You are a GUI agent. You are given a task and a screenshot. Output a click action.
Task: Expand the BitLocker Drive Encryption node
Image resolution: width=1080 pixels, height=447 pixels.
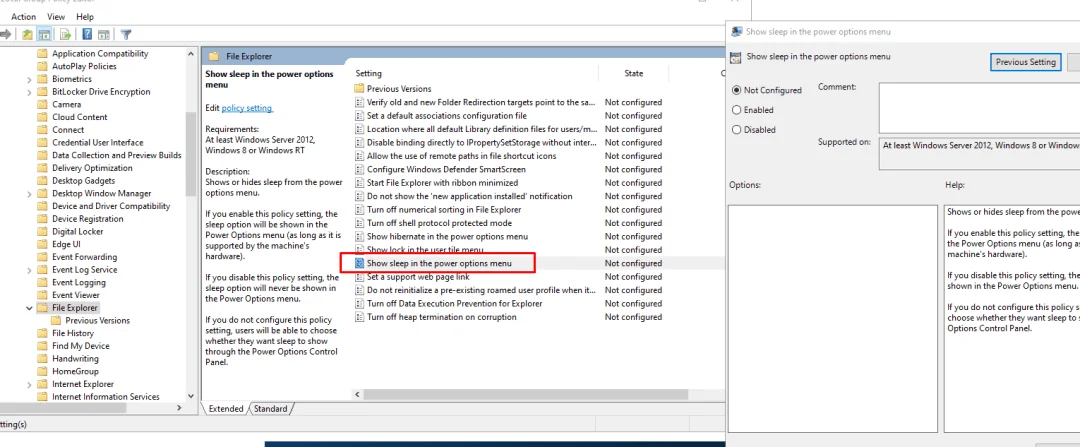click(29, 92)
